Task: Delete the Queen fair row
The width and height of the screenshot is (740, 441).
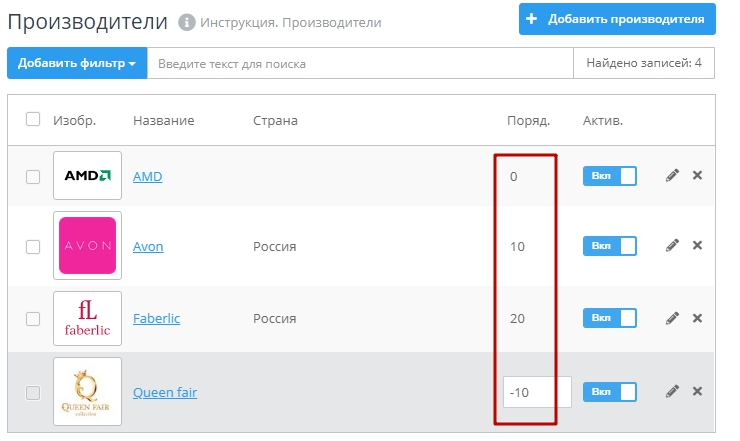Action: tap(697, 392)
